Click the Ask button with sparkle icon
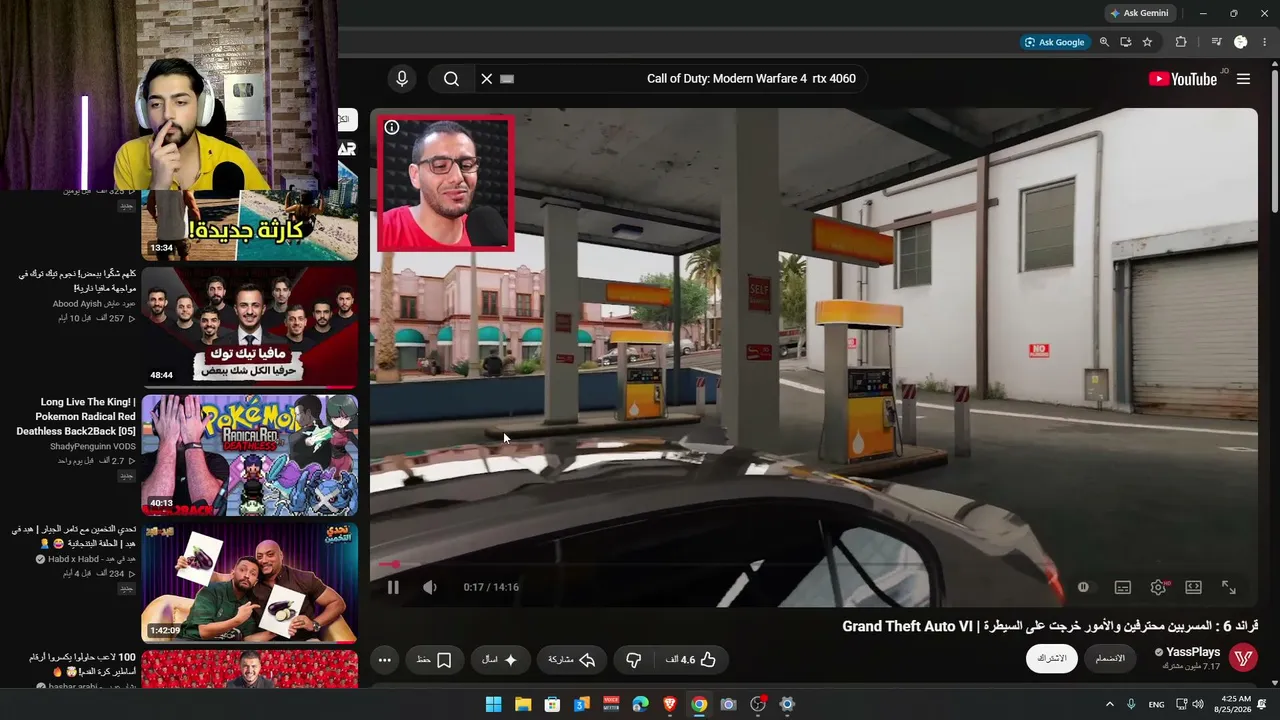The width and height of the screenshot is (1280, 720). pos(500,660)
